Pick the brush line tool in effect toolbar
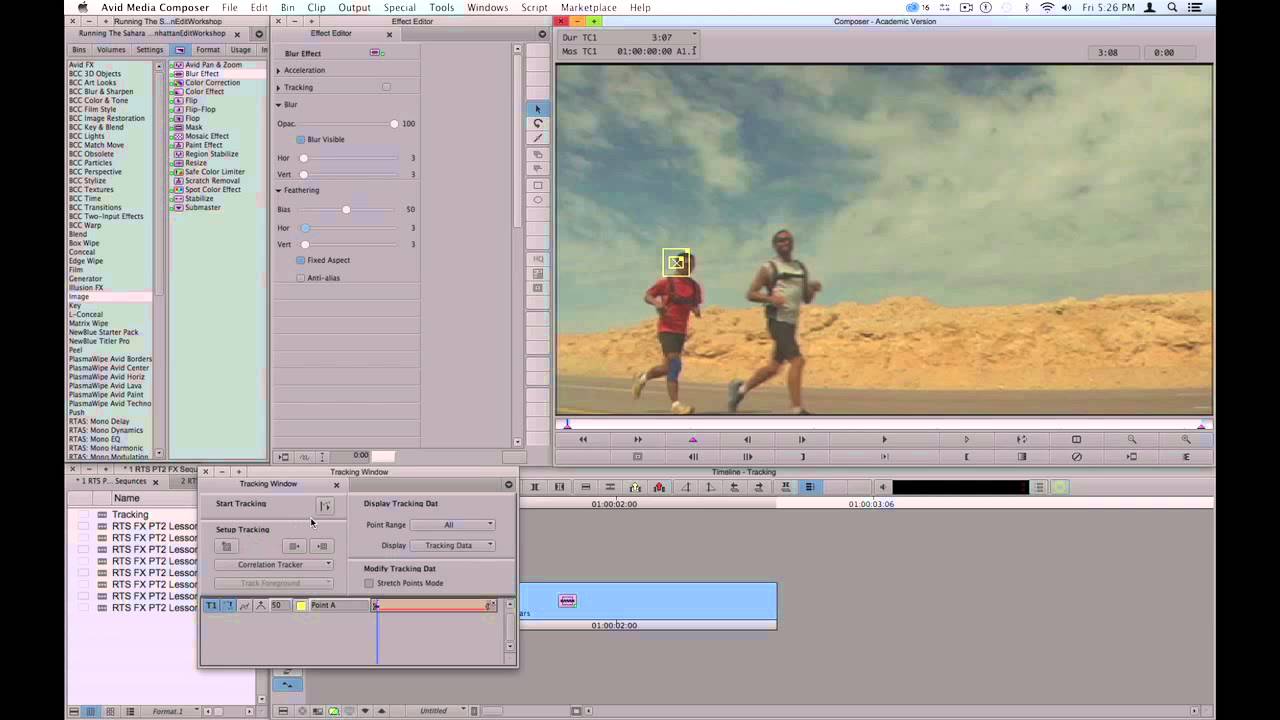This screenshot has width=1280, height=720. (538, 139)
